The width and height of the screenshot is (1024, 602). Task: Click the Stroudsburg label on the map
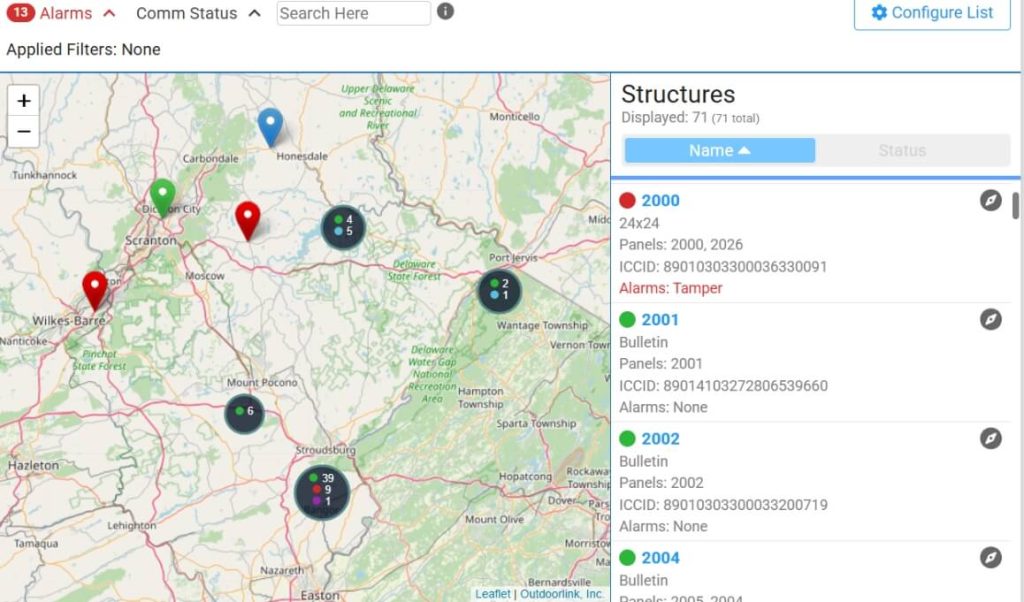(x=325, y=450)
